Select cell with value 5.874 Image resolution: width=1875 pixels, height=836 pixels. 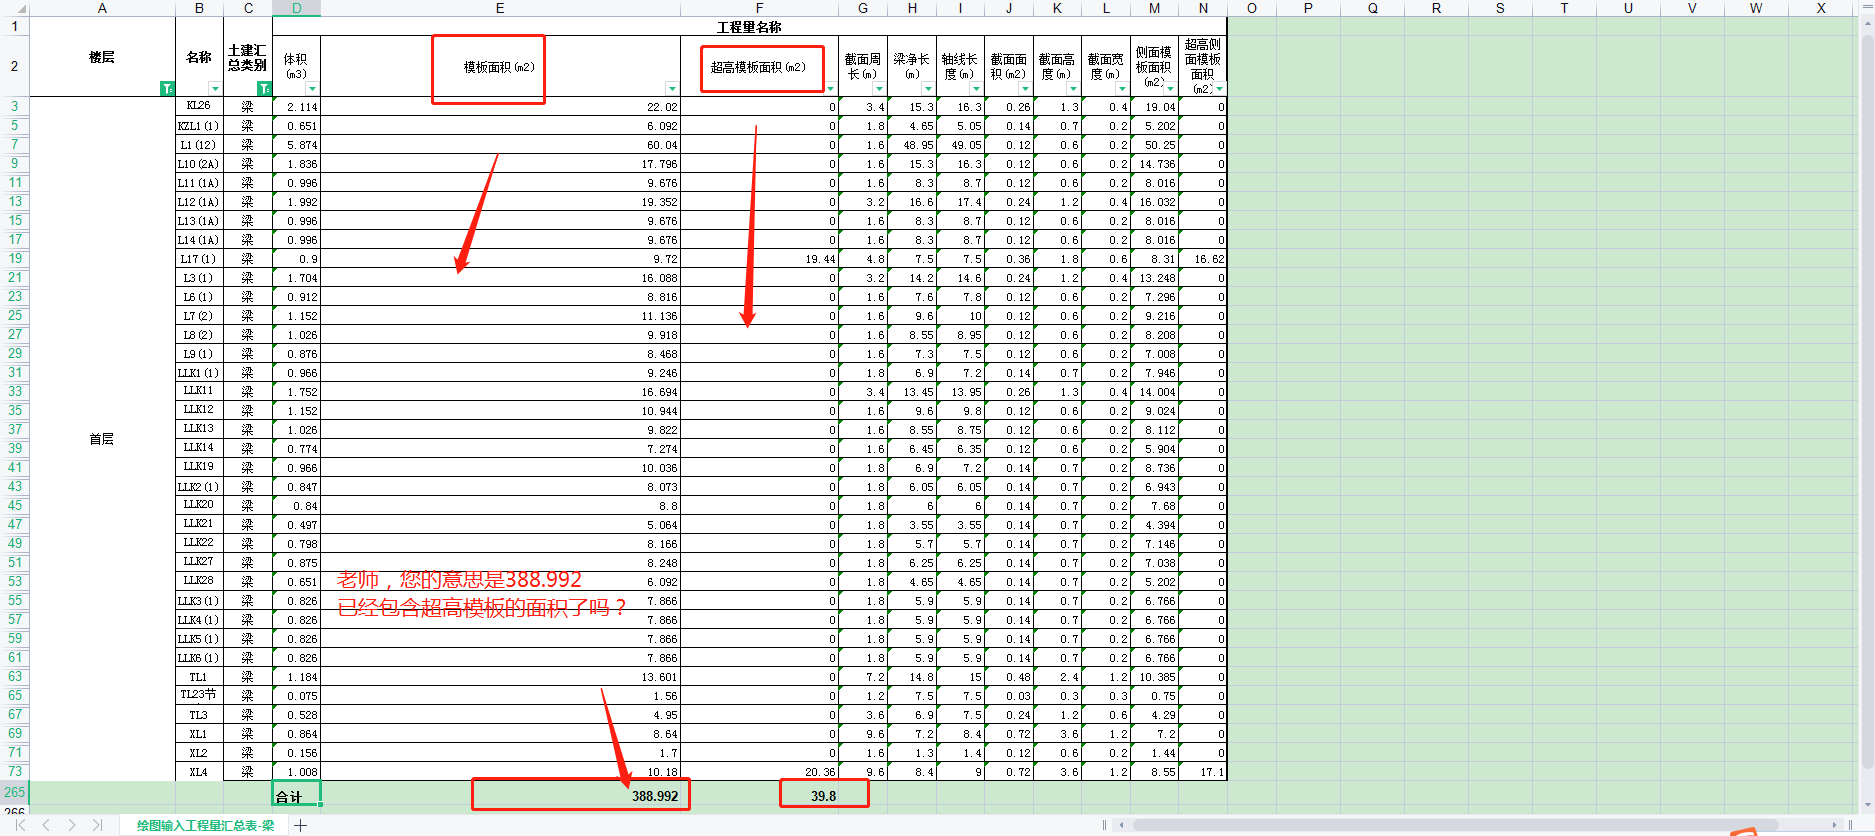(x=296, y=145)
